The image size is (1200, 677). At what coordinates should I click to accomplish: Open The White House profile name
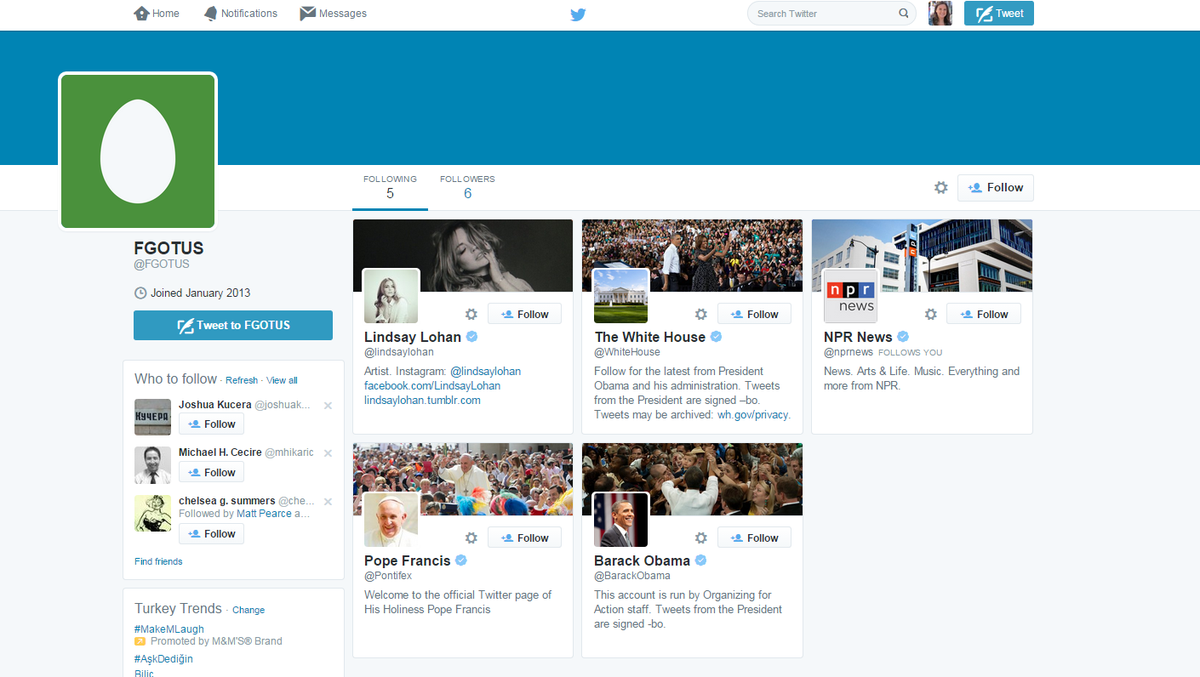[x=650, y=337]
